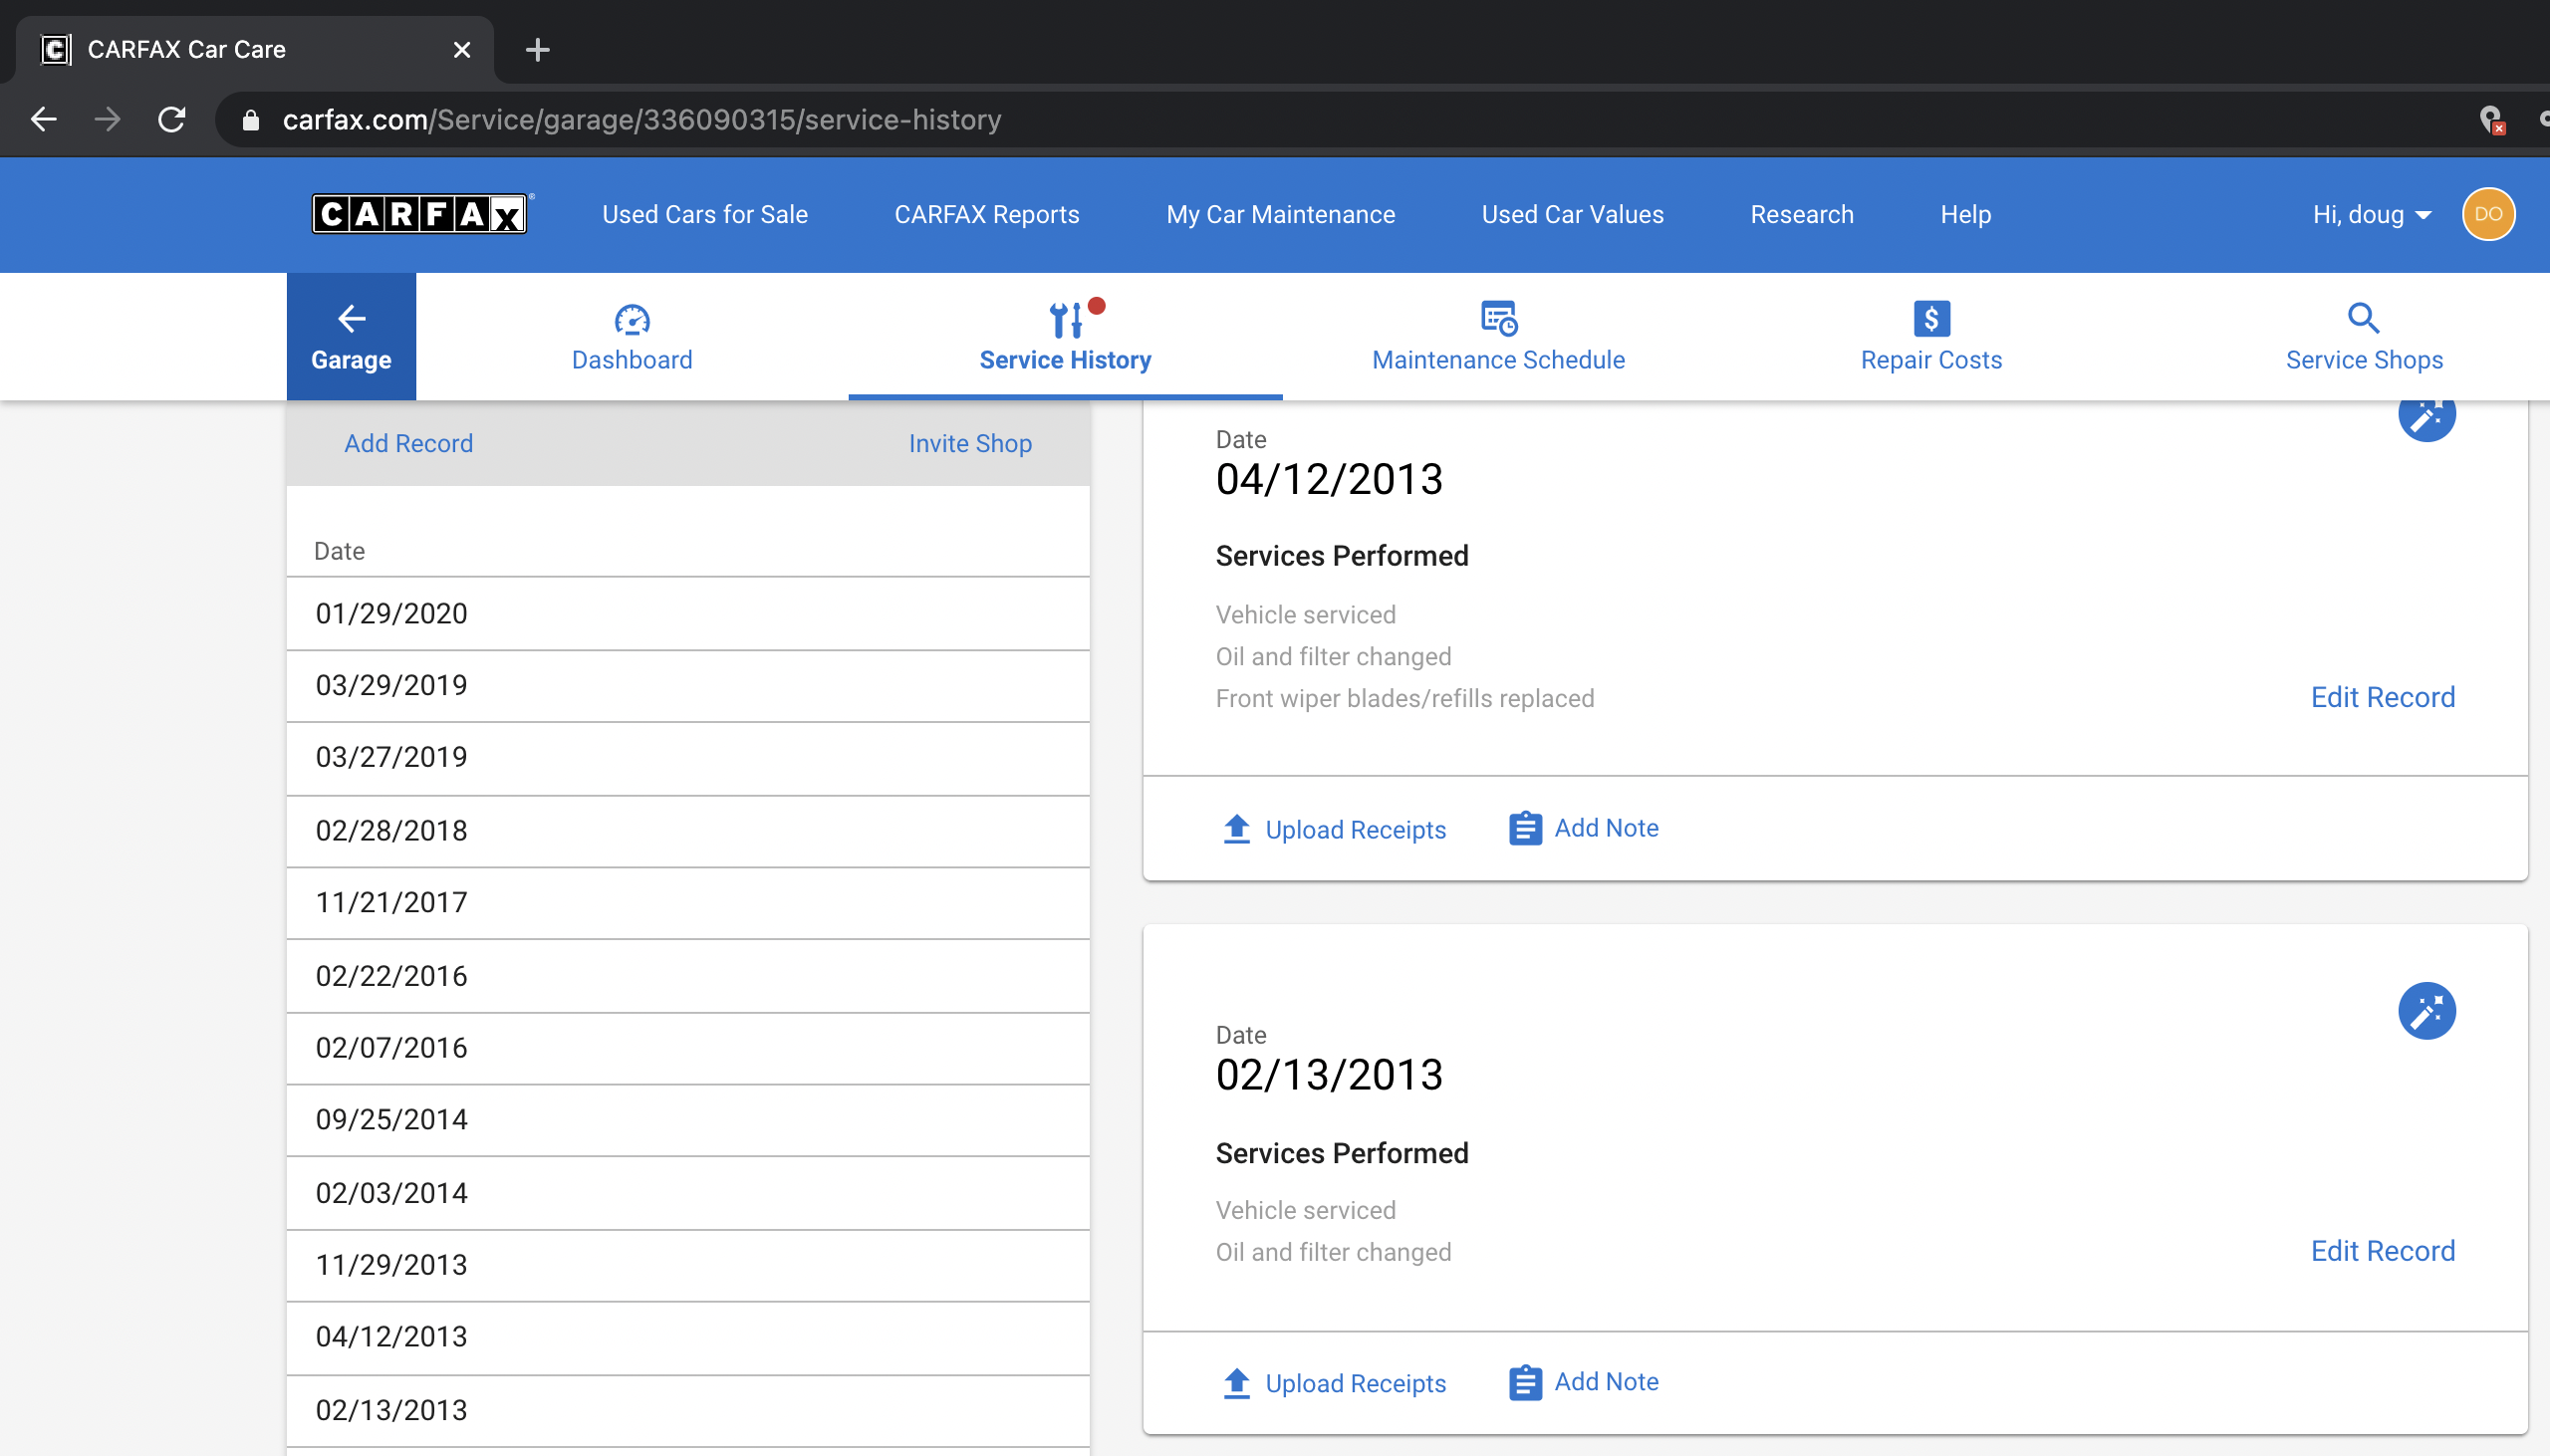The height and width of the screenshot is (1456, 2550).
Task: Select the 03/27/2019 date row
Action: (688, 758)
